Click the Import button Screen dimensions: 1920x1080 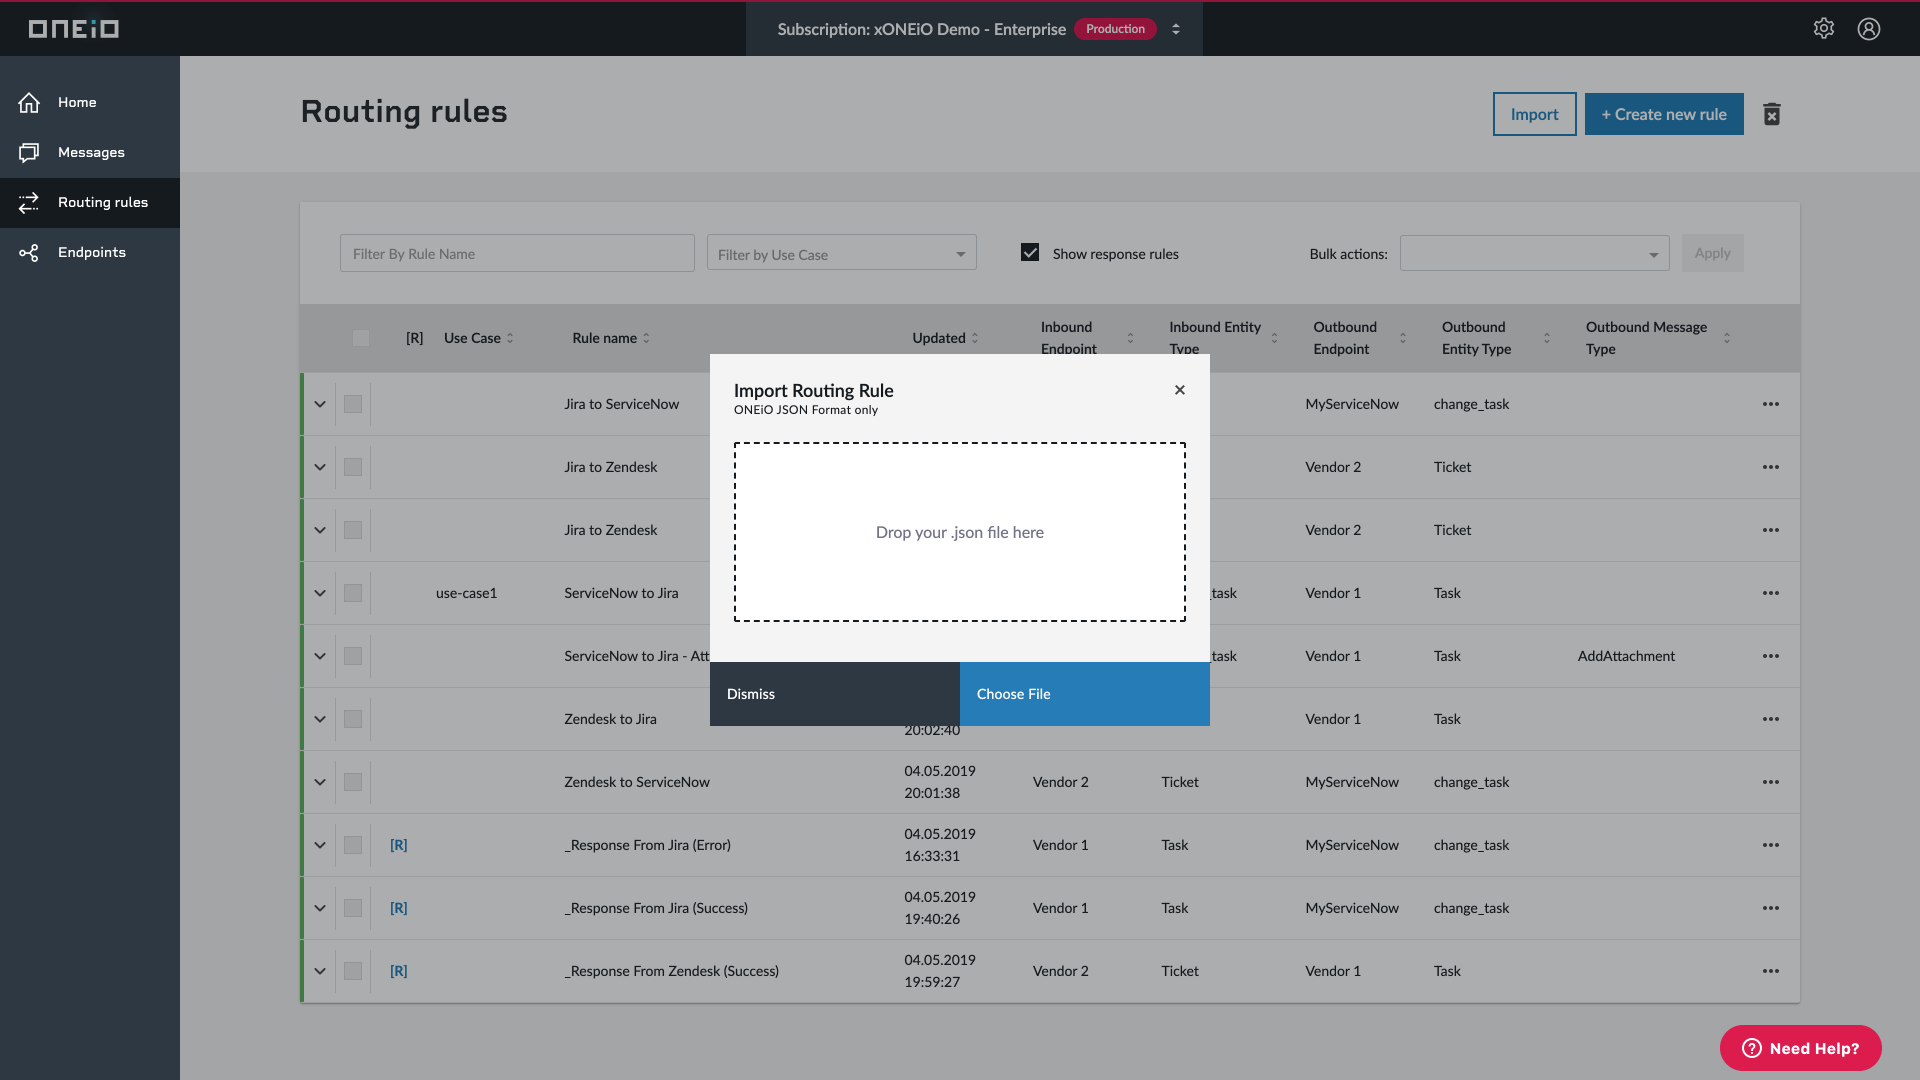1534,114
